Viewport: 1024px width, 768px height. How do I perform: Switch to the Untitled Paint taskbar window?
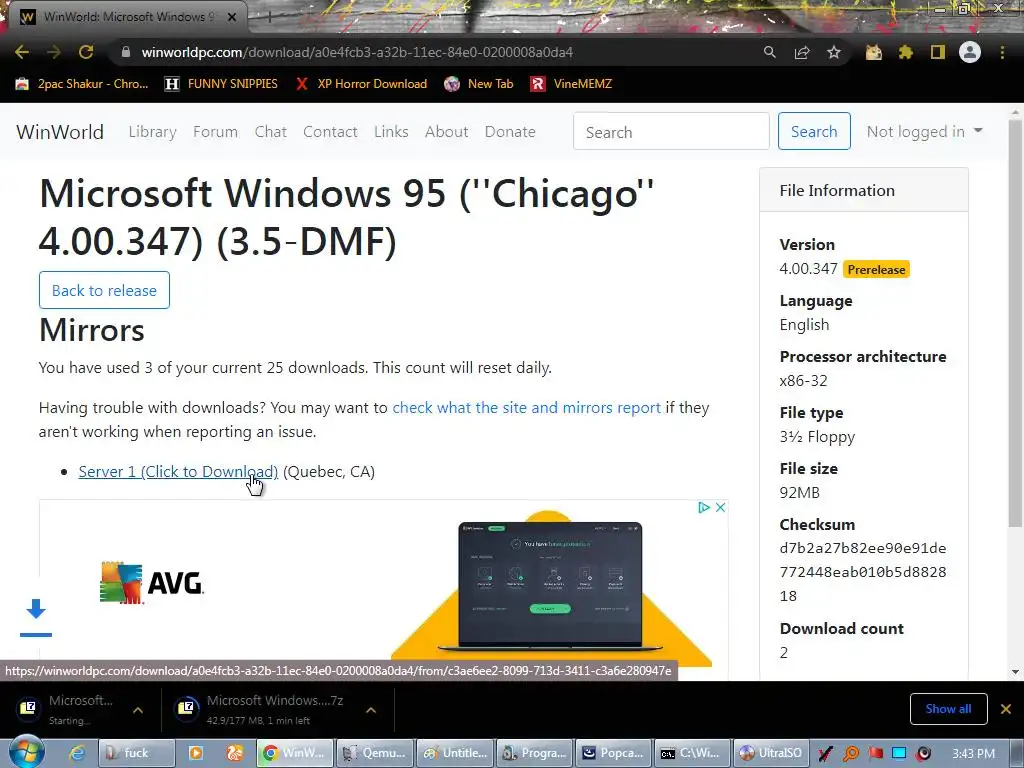(x=455, y=753)
